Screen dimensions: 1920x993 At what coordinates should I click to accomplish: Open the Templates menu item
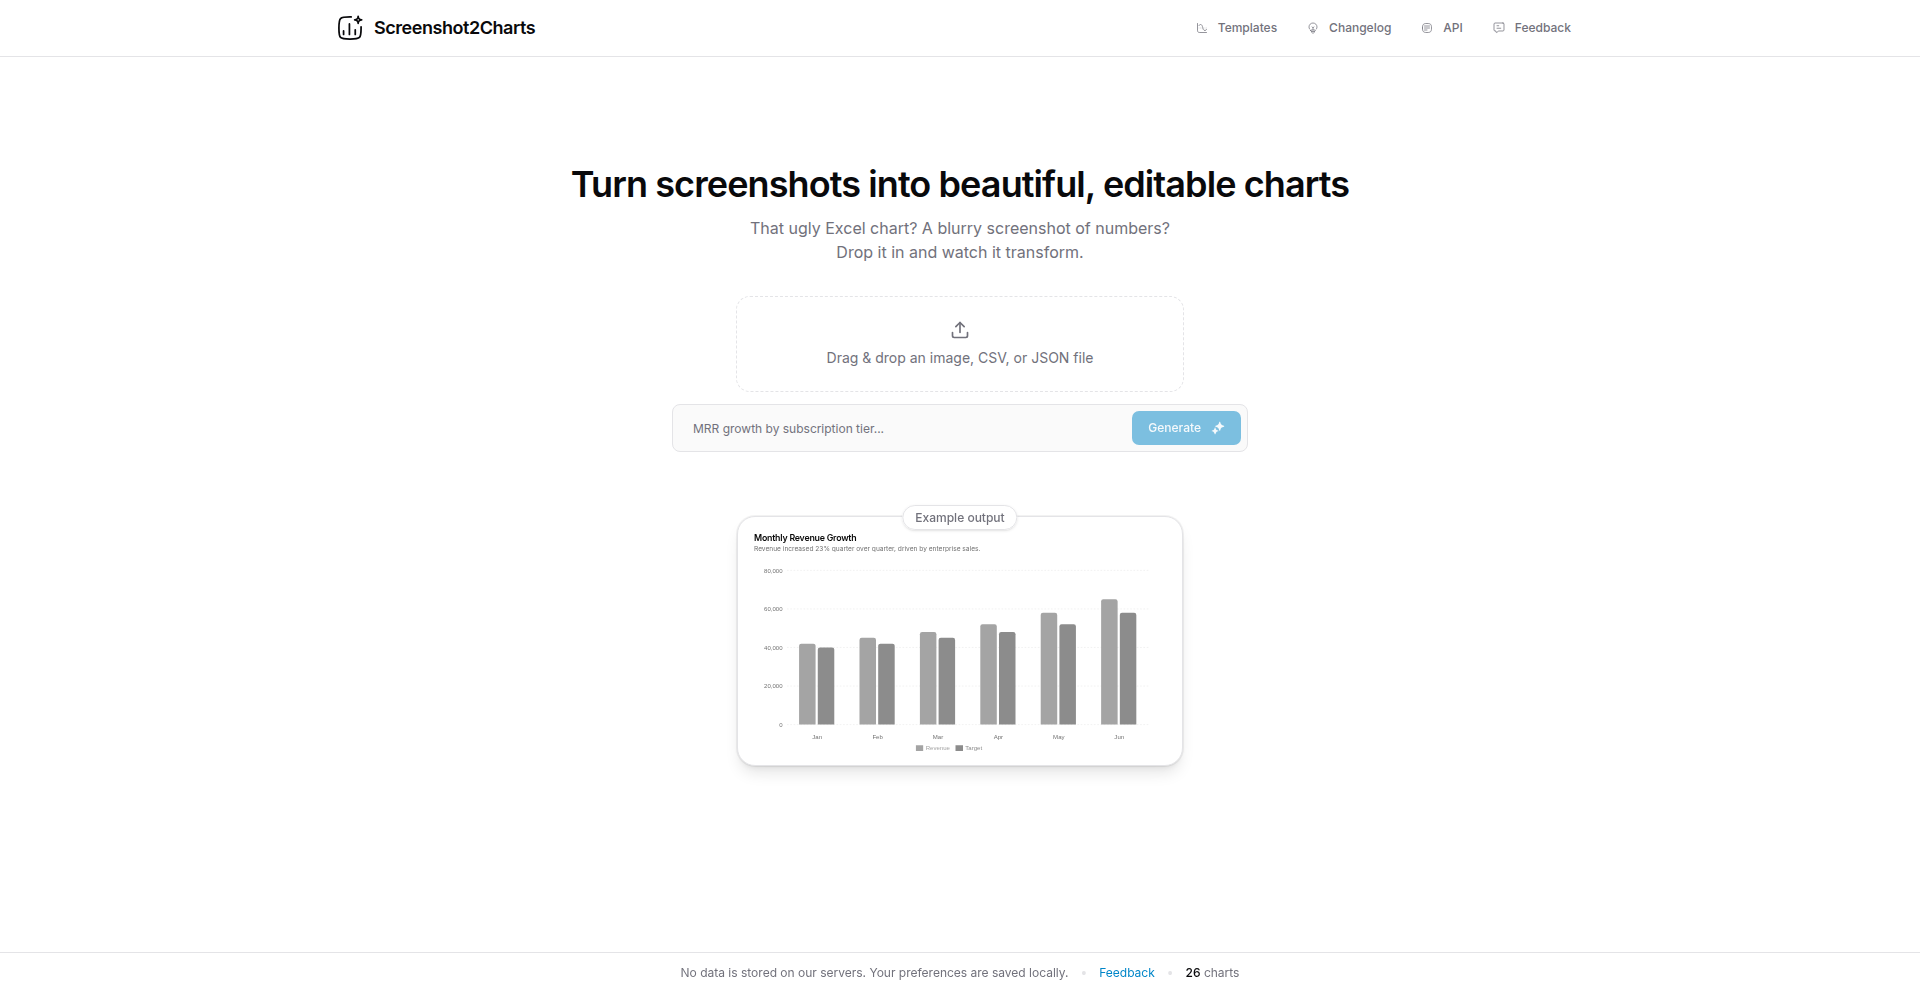tap(1247, 28)
